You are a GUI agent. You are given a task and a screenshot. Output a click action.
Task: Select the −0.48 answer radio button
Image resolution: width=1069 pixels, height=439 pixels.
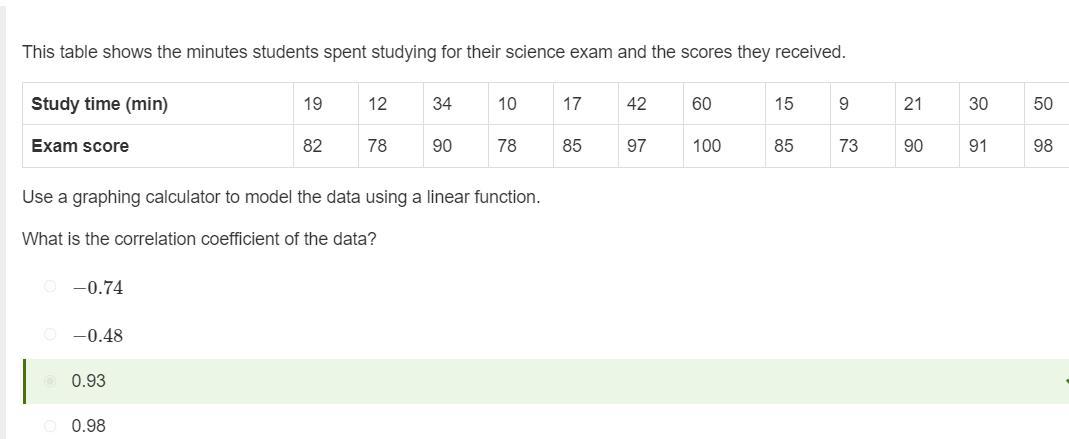(50, 335)
